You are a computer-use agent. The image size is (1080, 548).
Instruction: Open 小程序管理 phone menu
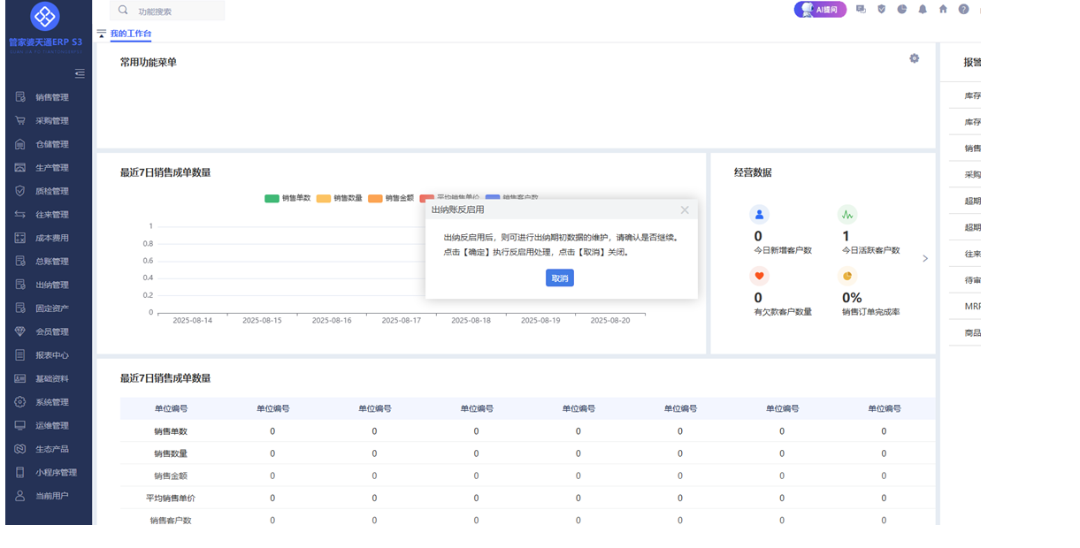pos(48,472)
